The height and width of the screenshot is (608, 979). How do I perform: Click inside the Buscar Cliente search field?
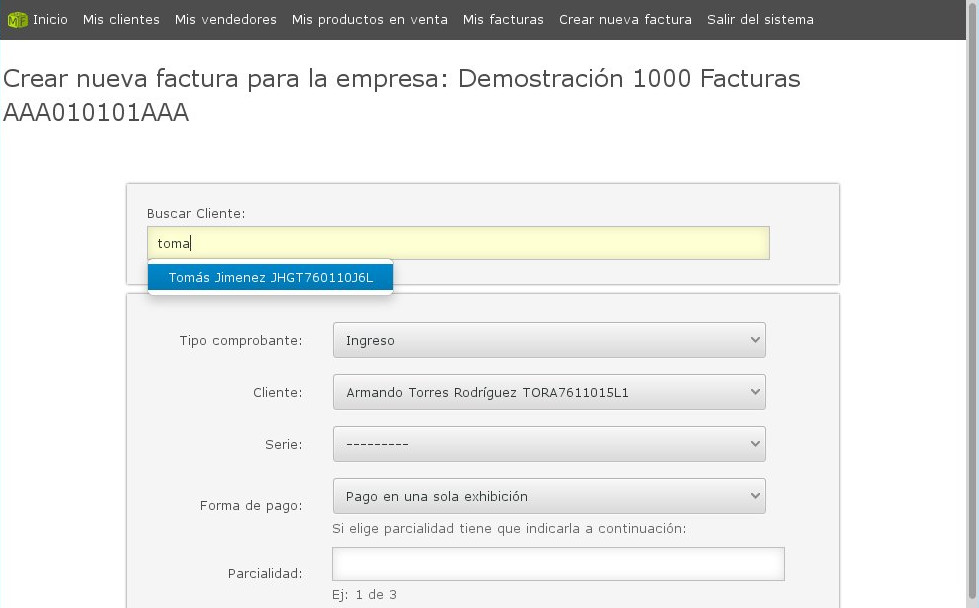(457, 243)
